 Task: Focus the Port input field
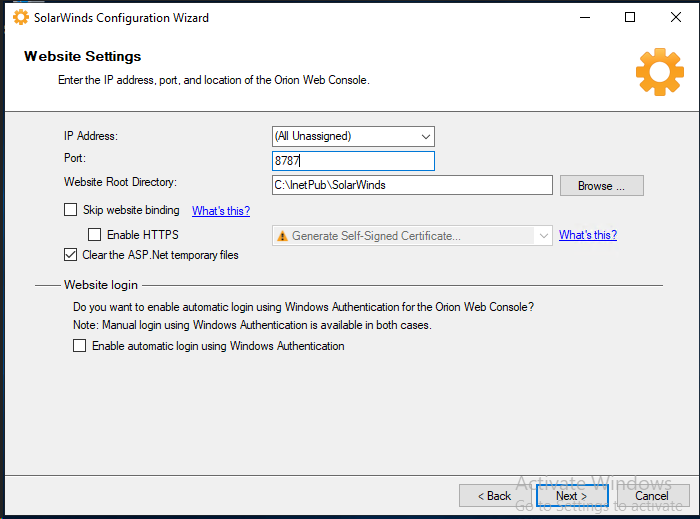click(352, 161)
